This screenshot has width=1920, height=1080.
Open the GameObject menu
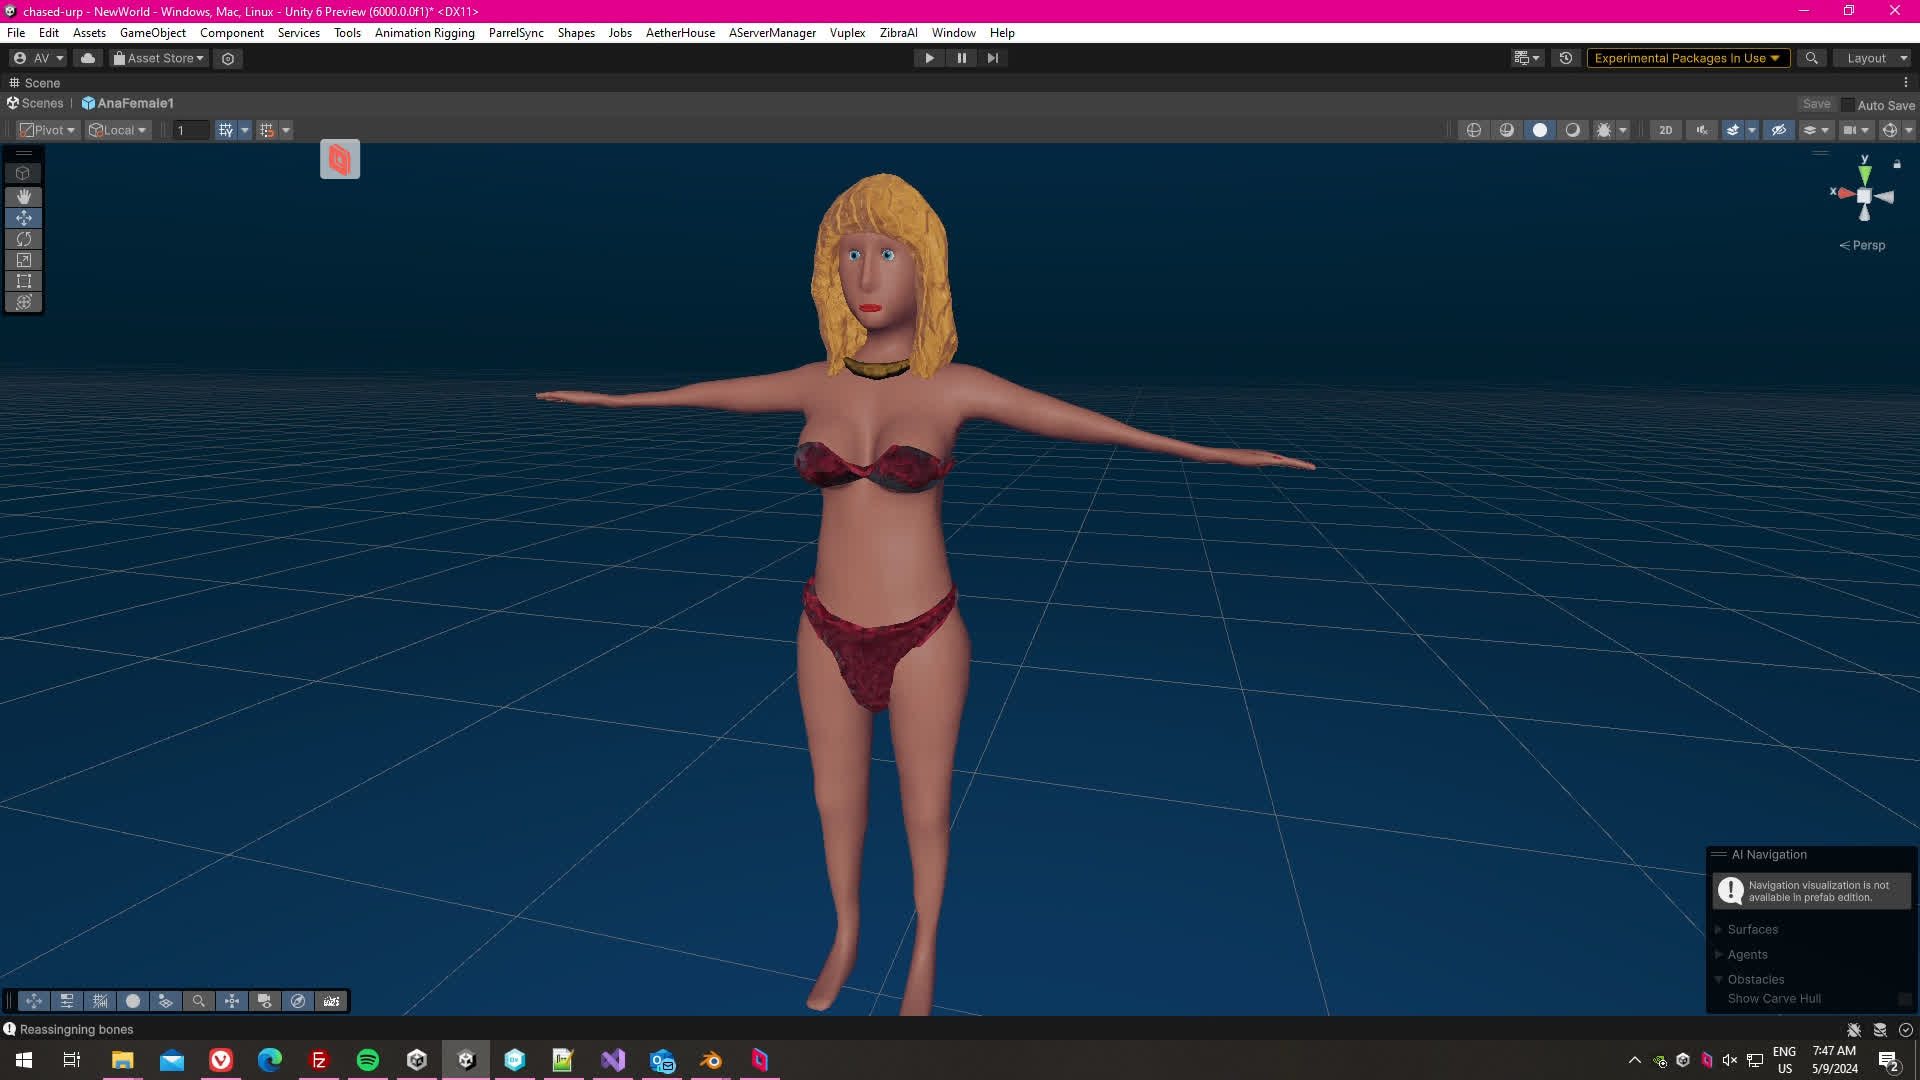point(152,33)
